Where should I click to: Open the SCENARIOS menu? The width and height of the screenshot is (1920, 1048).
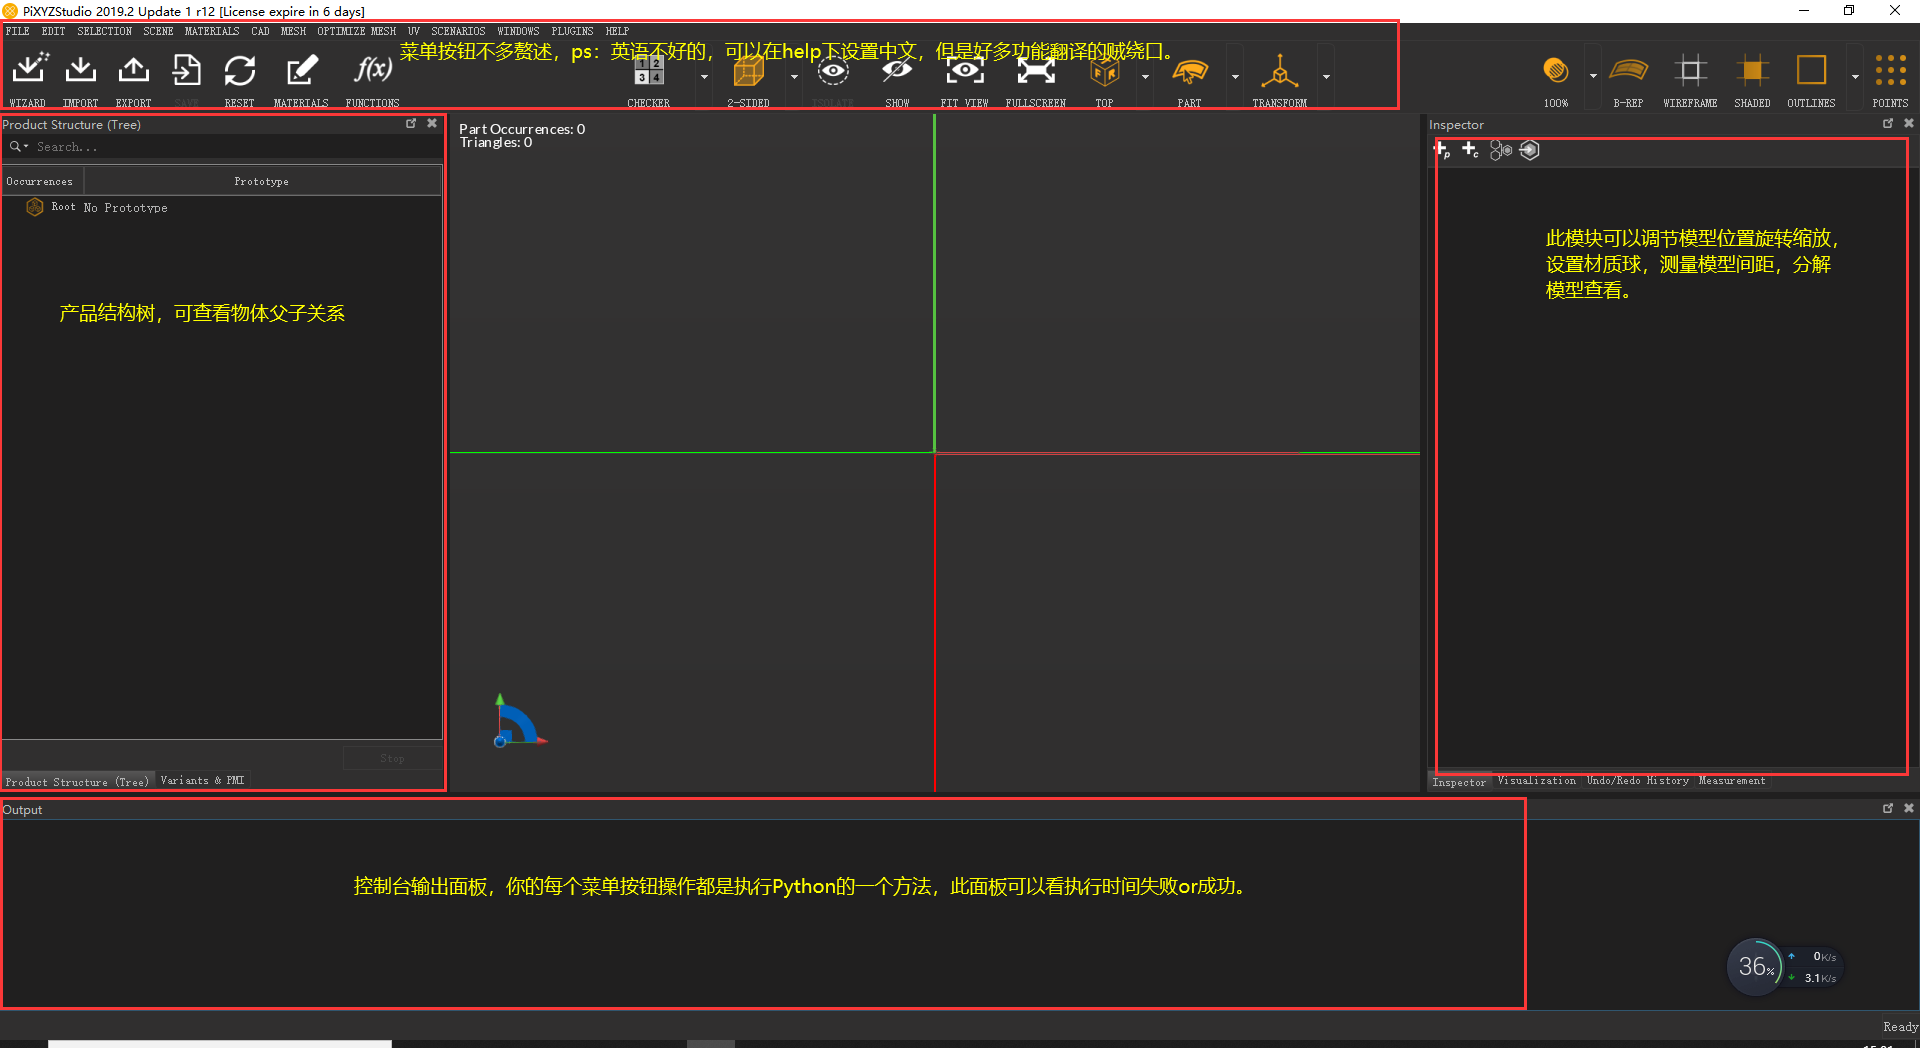tap(458, 30)
